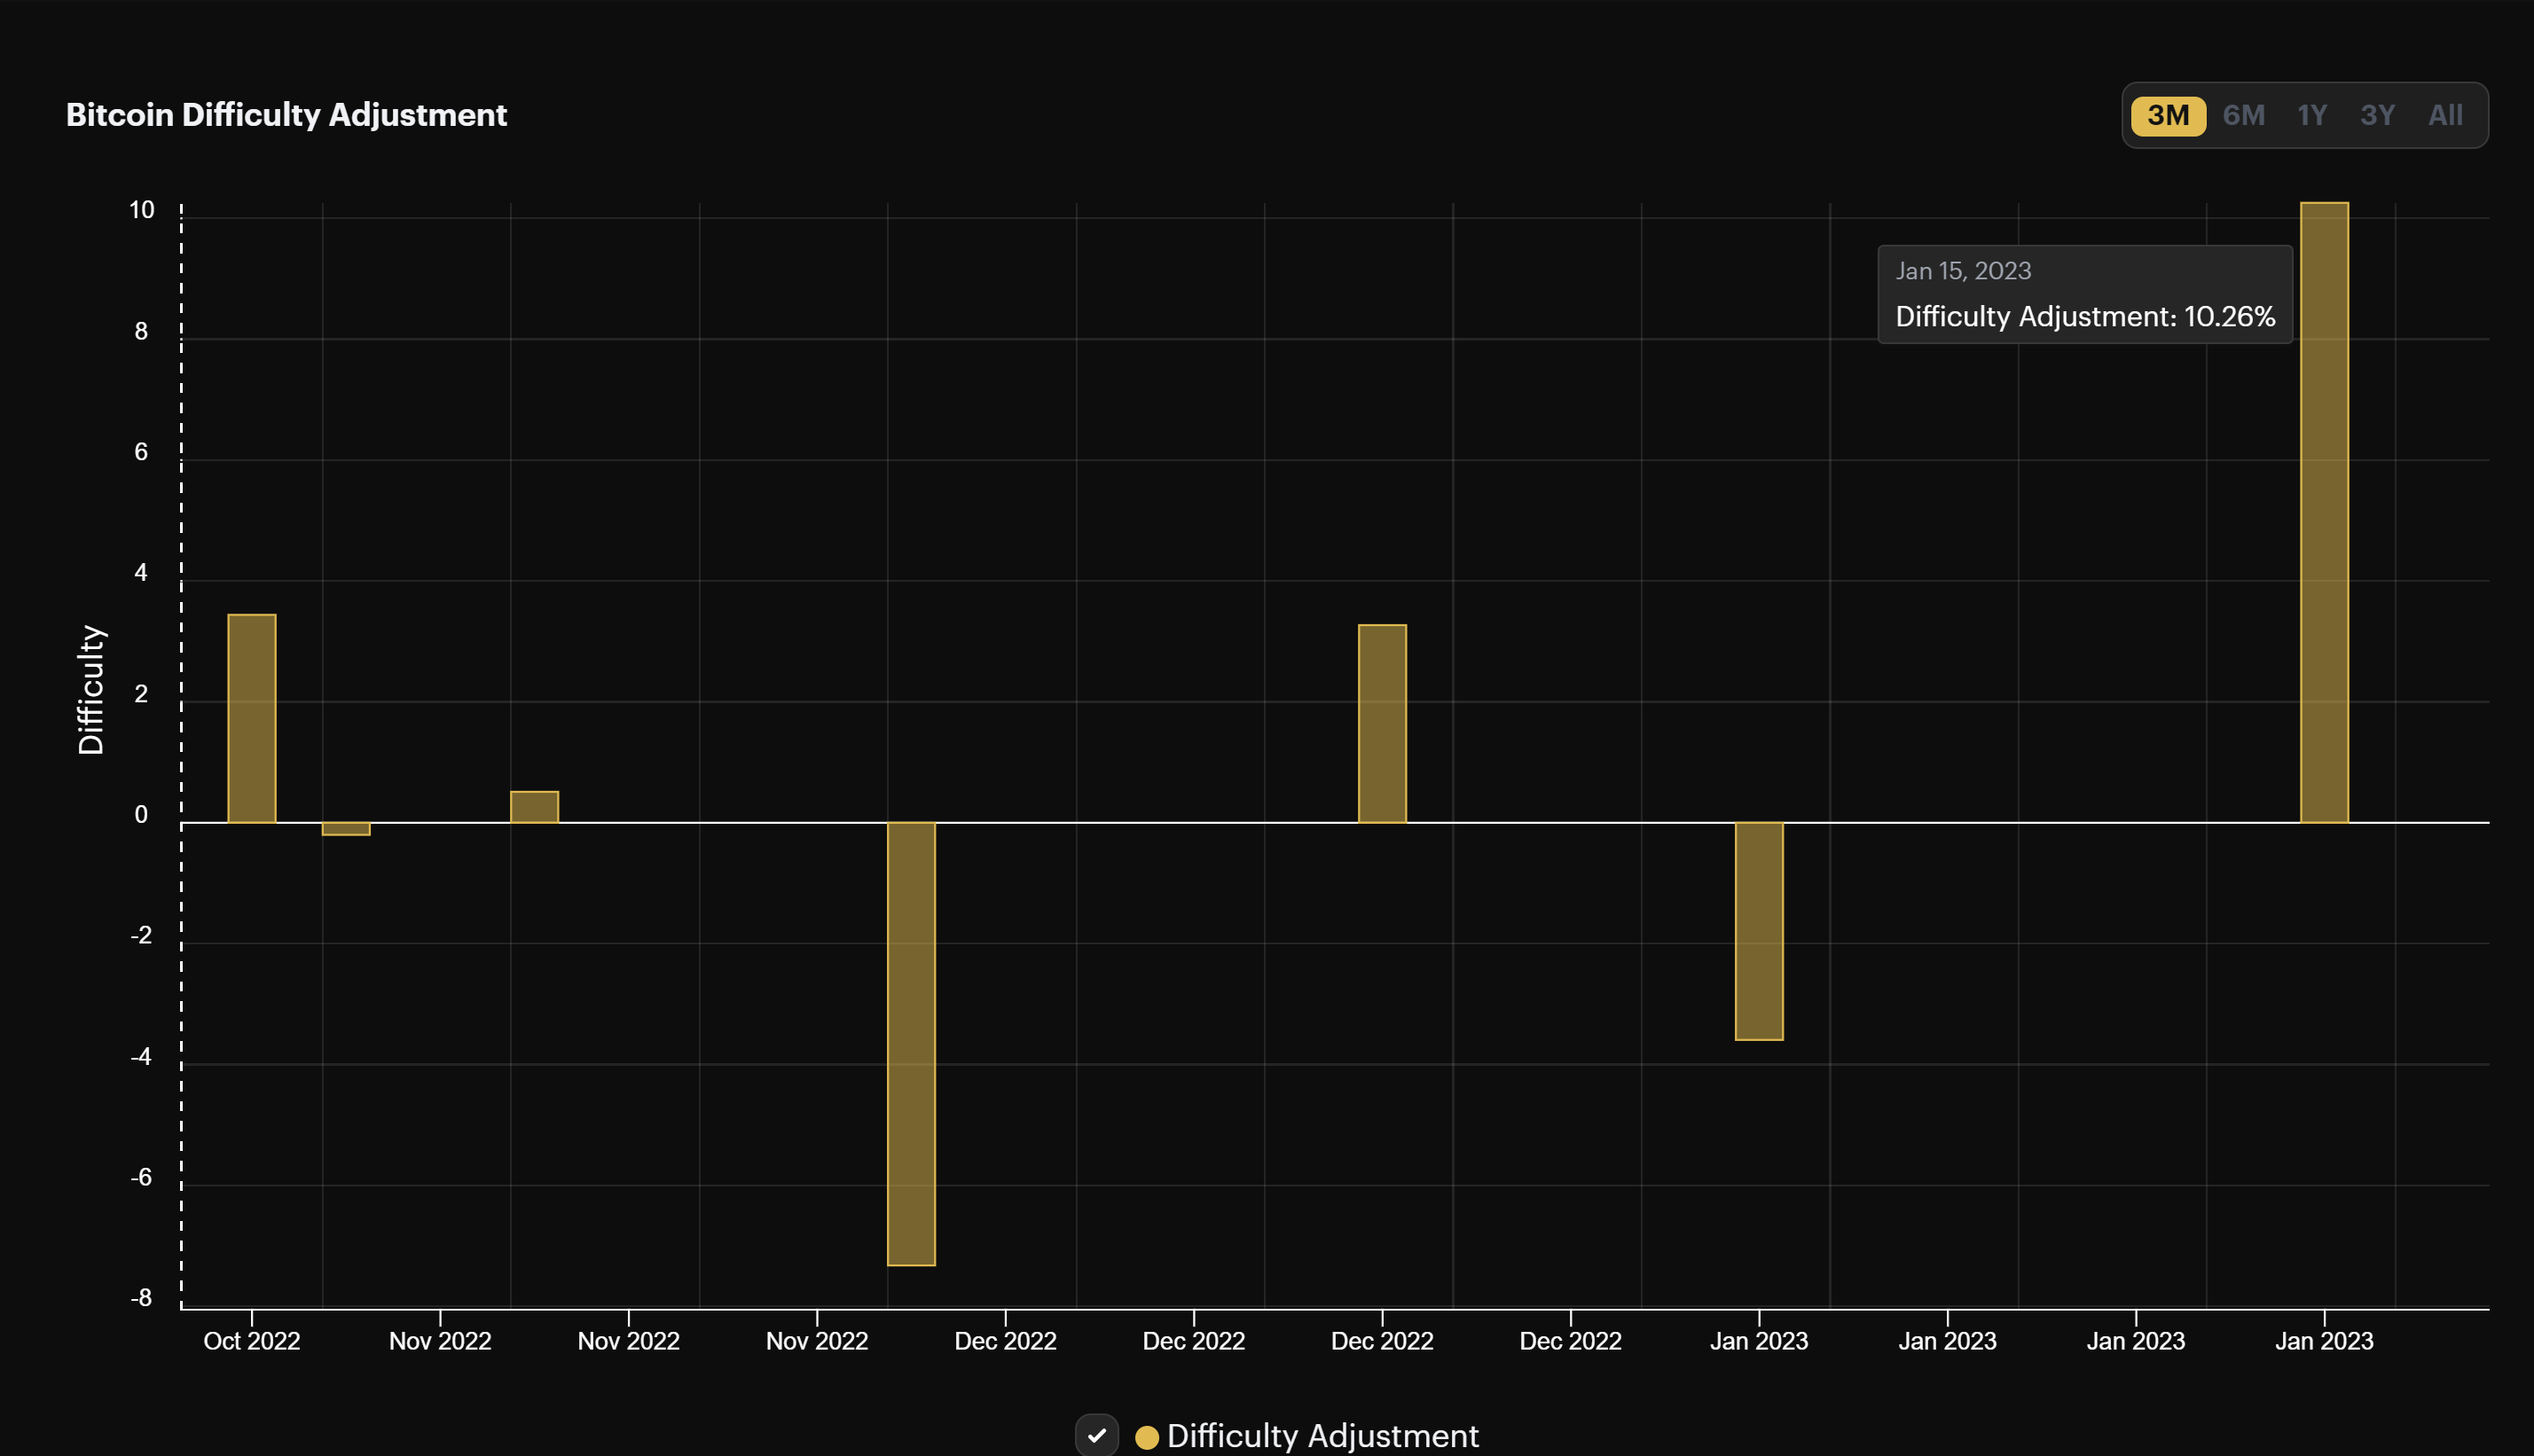
Task: Switch to the 3Y view
Action: (x=2378, y=115)
